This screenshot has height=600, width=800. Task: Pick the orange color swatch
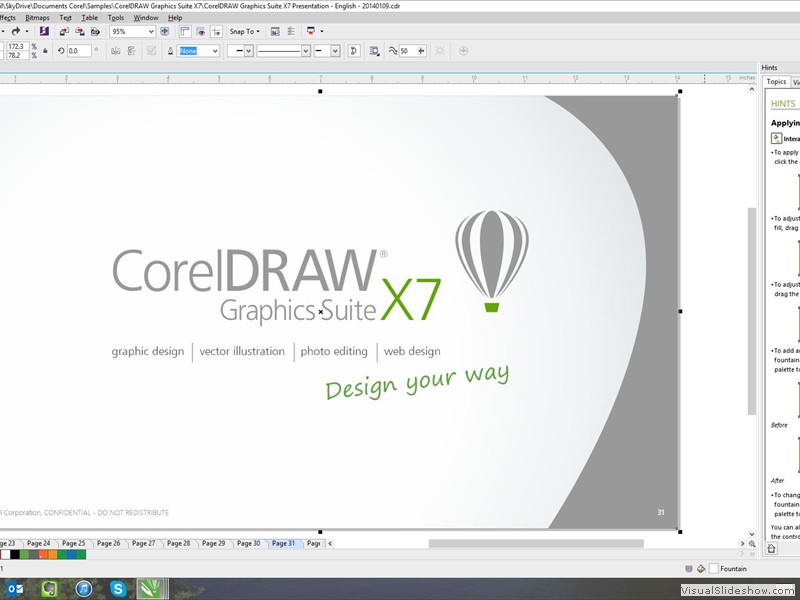53,555
